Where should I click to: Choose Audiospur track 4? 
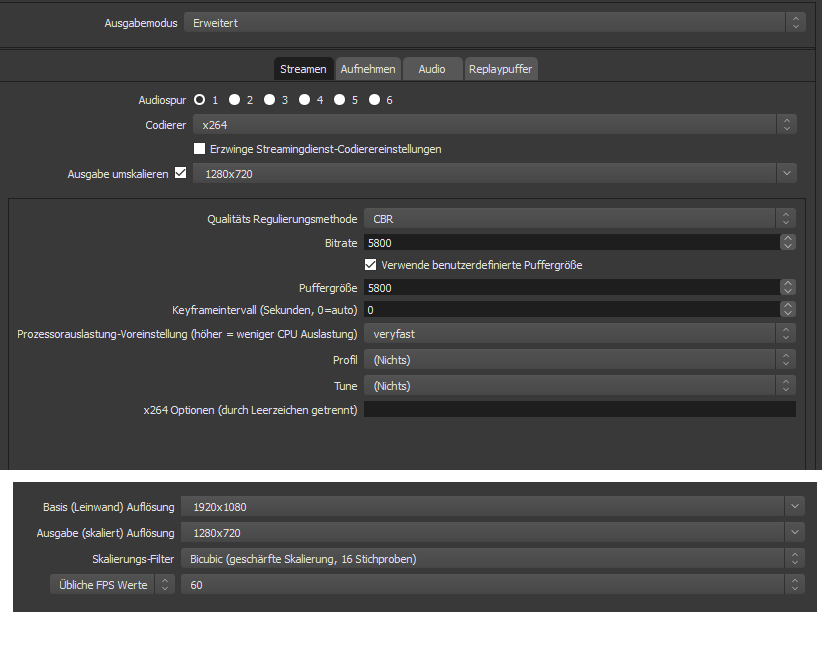305,100
